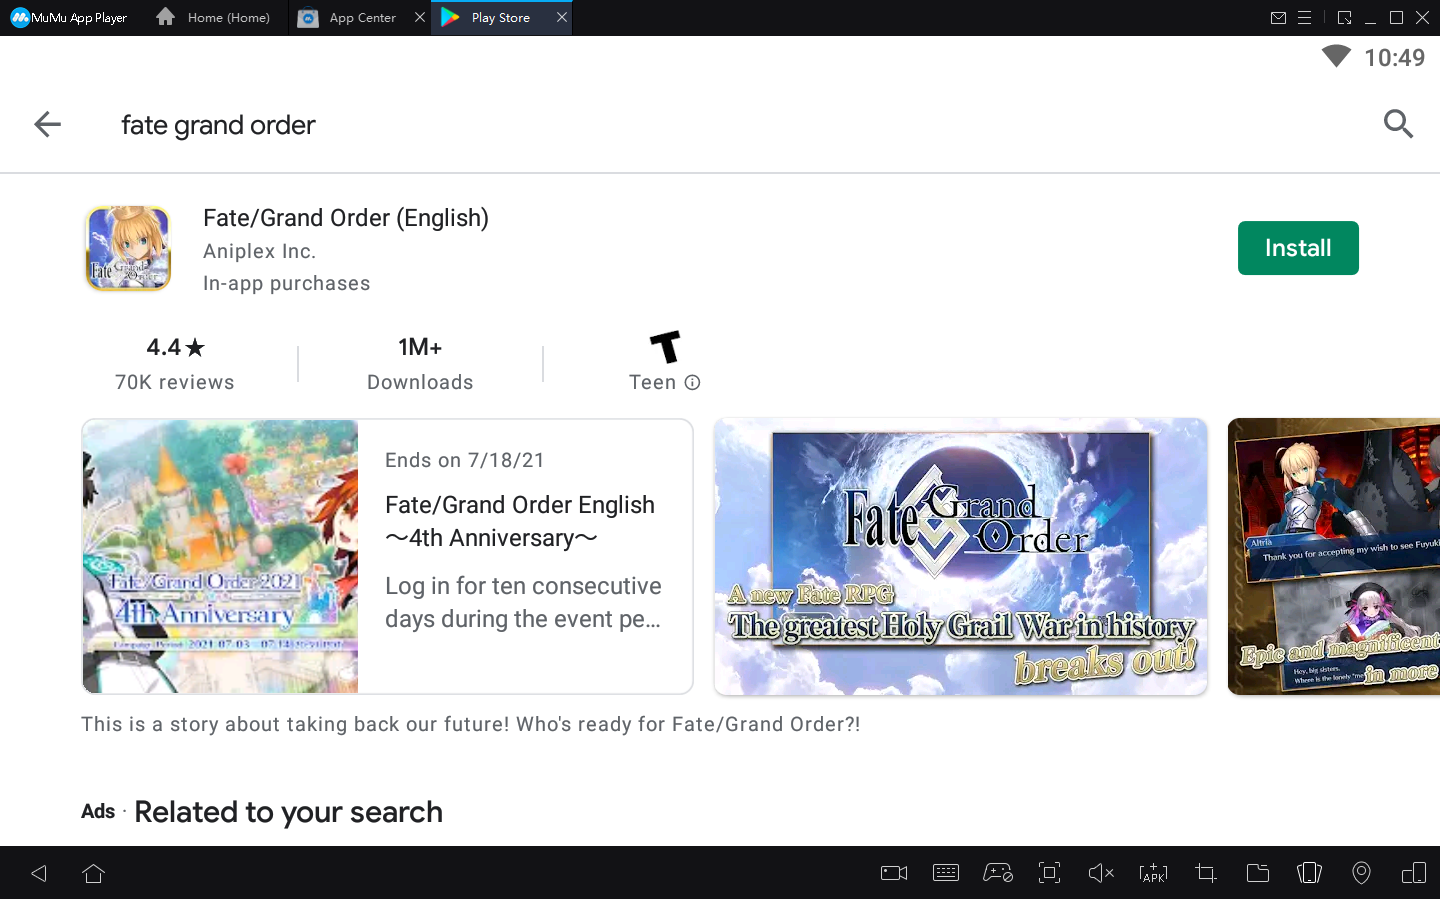Take a screenshot with capture icon
Viewport: 1440px width, 899px height.
[1049, 873]
